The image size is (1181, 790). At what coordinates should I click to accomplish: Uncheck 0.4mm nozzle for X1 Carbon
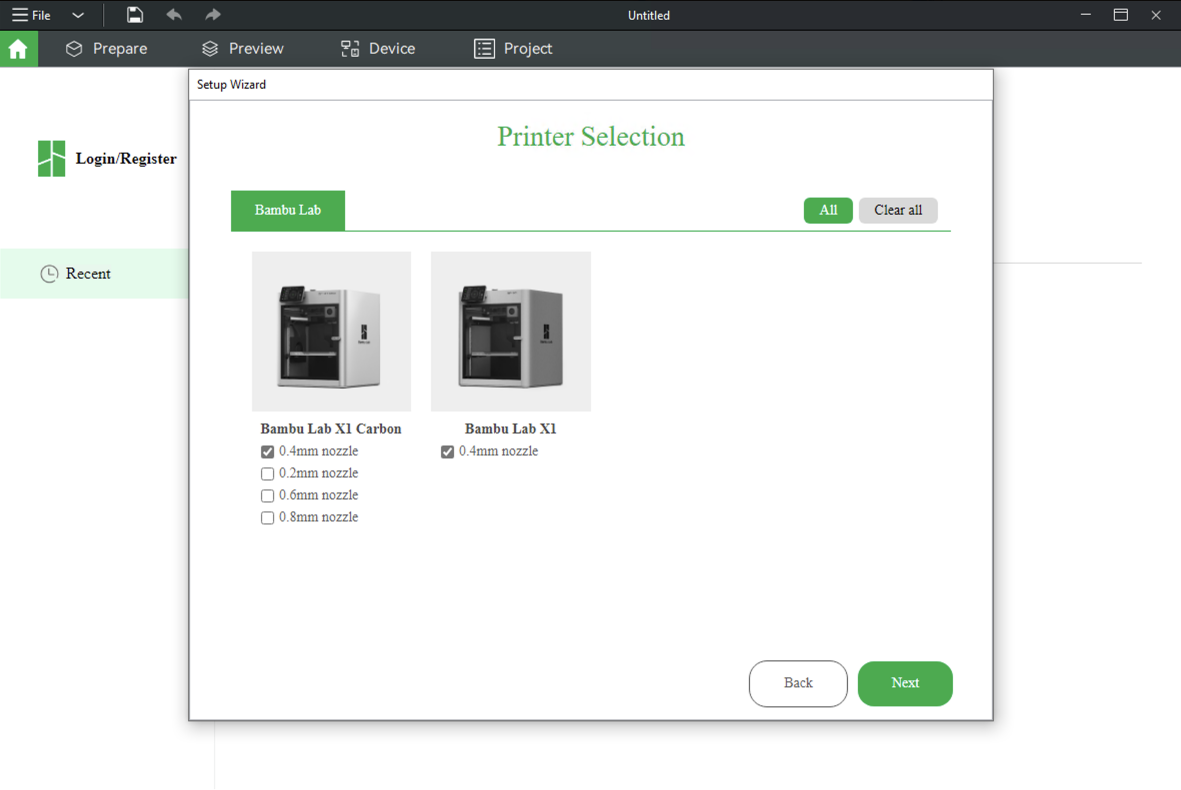click(267, 452)
